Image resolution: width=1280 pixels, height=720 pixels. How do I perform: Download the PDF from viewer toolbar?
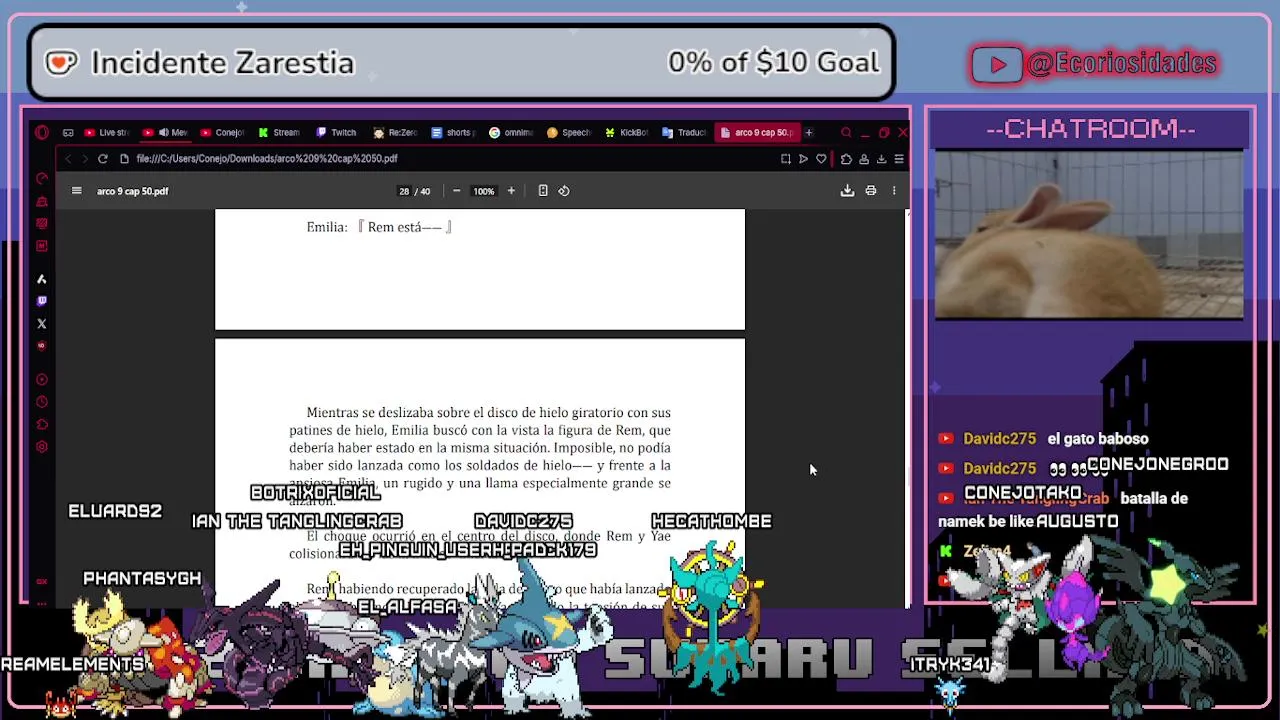pyautogui.click(x=847, y=191)
